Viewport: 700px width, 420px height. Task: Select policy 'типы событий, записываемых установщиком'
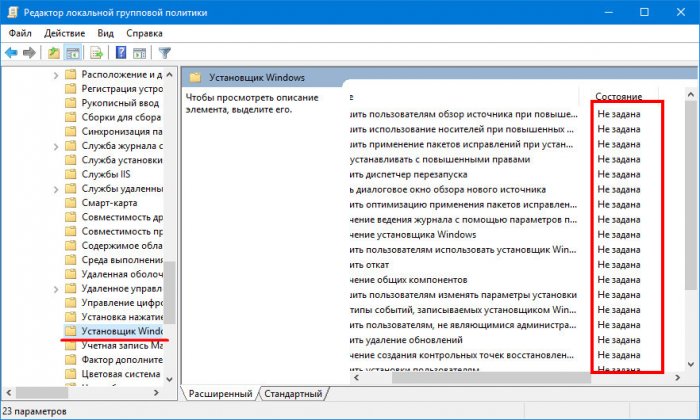[x=464, y=310]
